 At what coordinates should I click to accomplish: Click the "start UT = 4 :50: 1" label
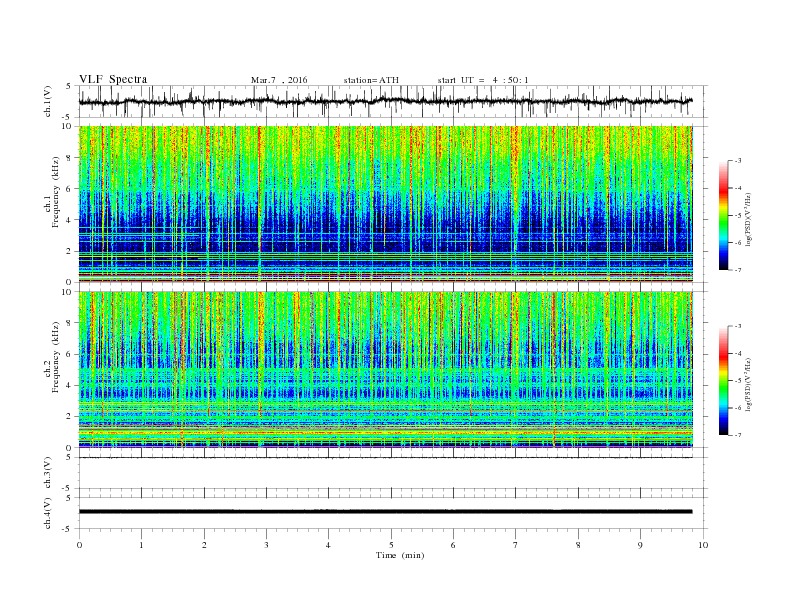[x=483, y=80]
